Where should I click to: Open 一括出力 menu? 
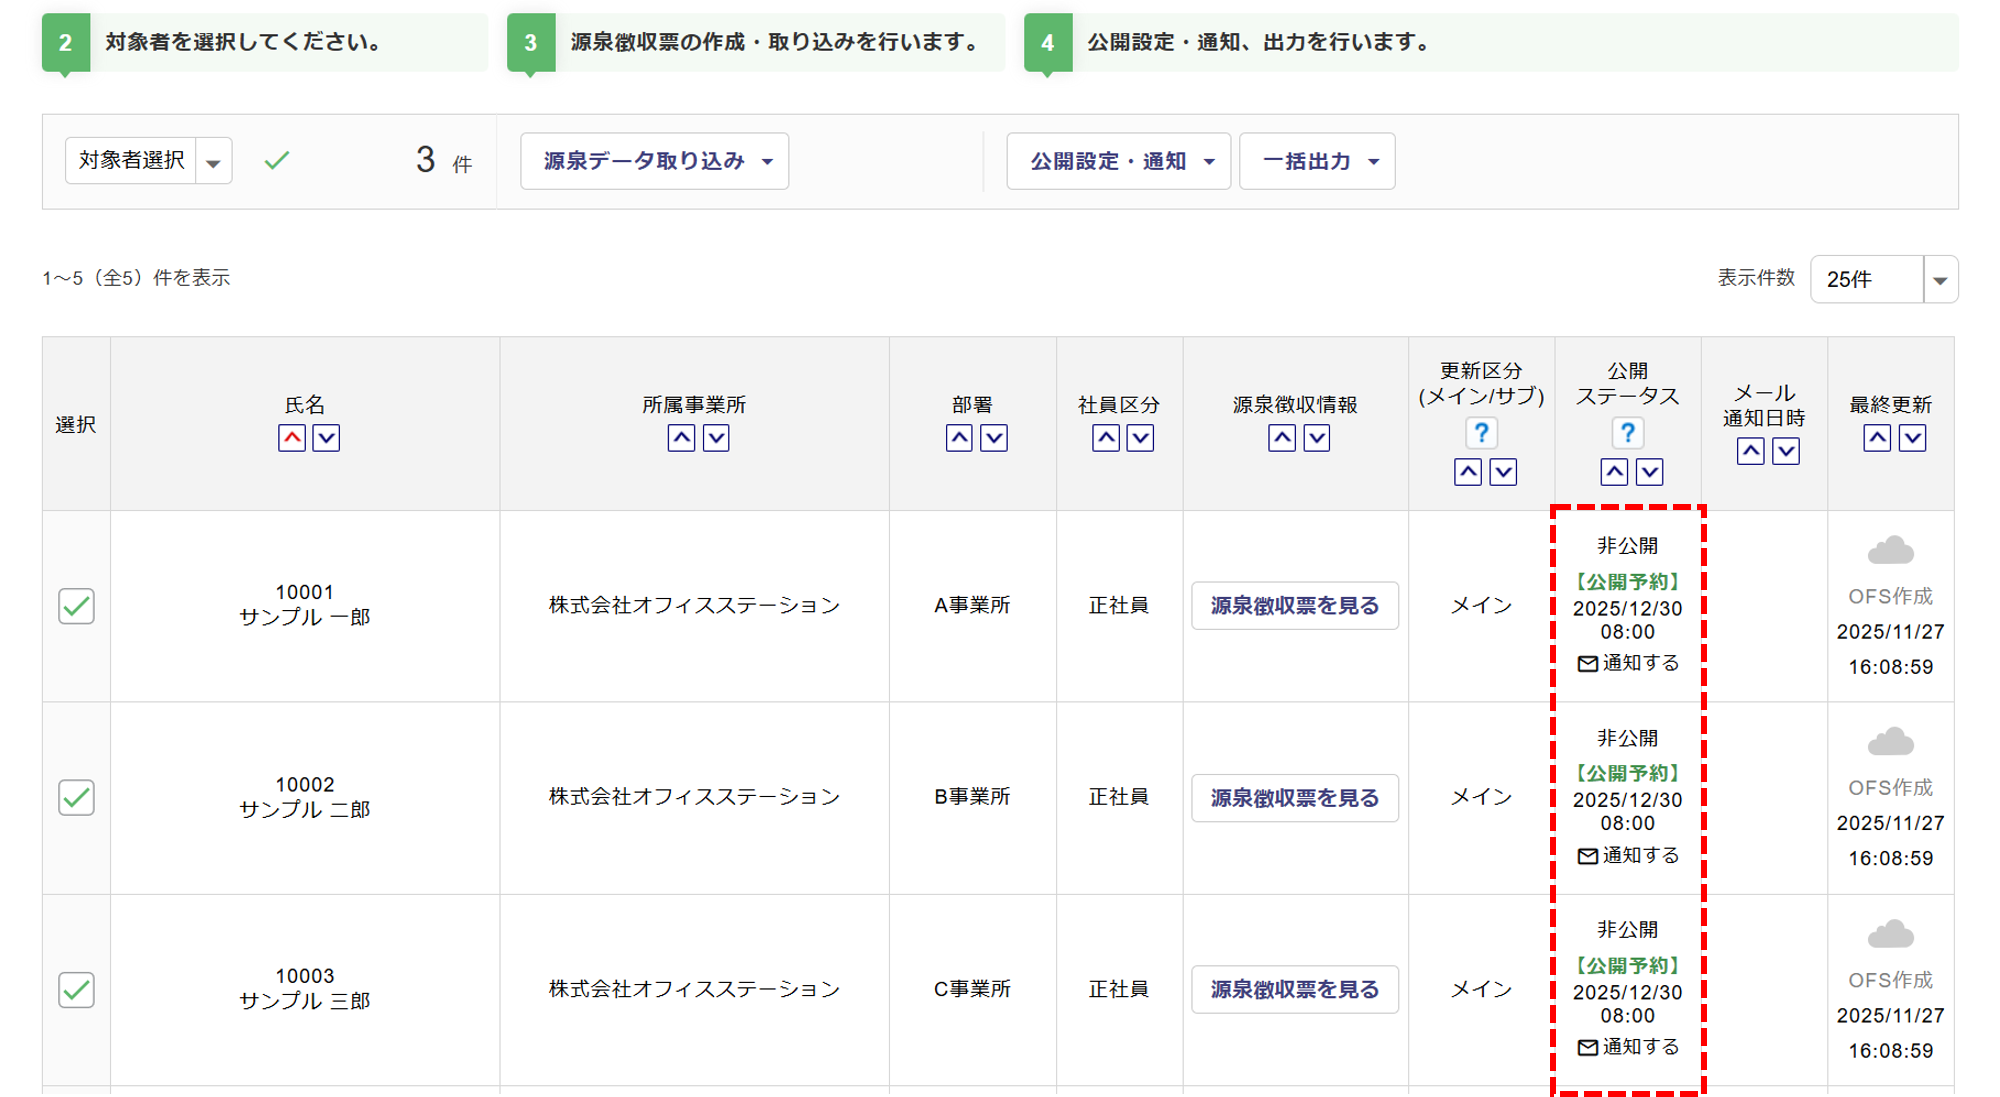(x=1317, y=161)
